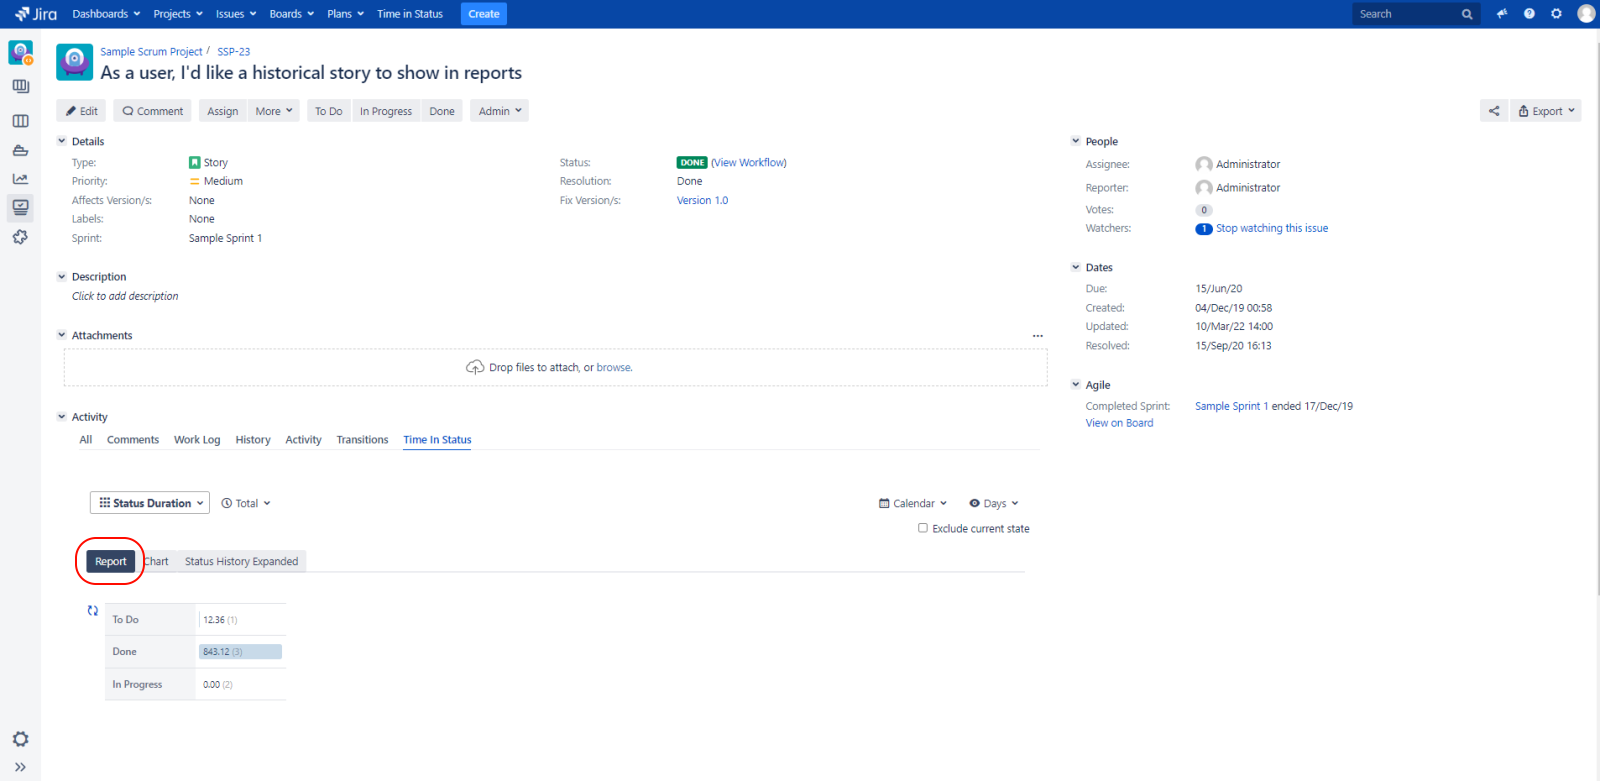
Task: Open the help question mark icon
Action: click(1529, 14)
